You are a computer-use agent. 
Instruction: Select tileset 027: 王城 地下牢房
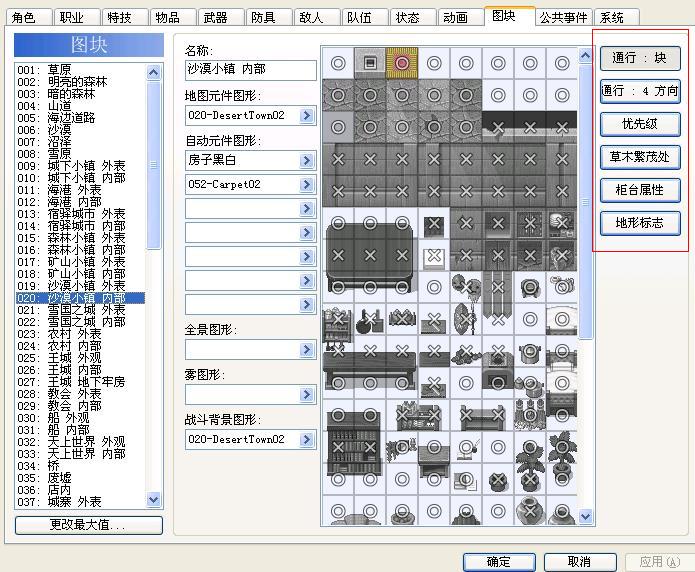81,381
